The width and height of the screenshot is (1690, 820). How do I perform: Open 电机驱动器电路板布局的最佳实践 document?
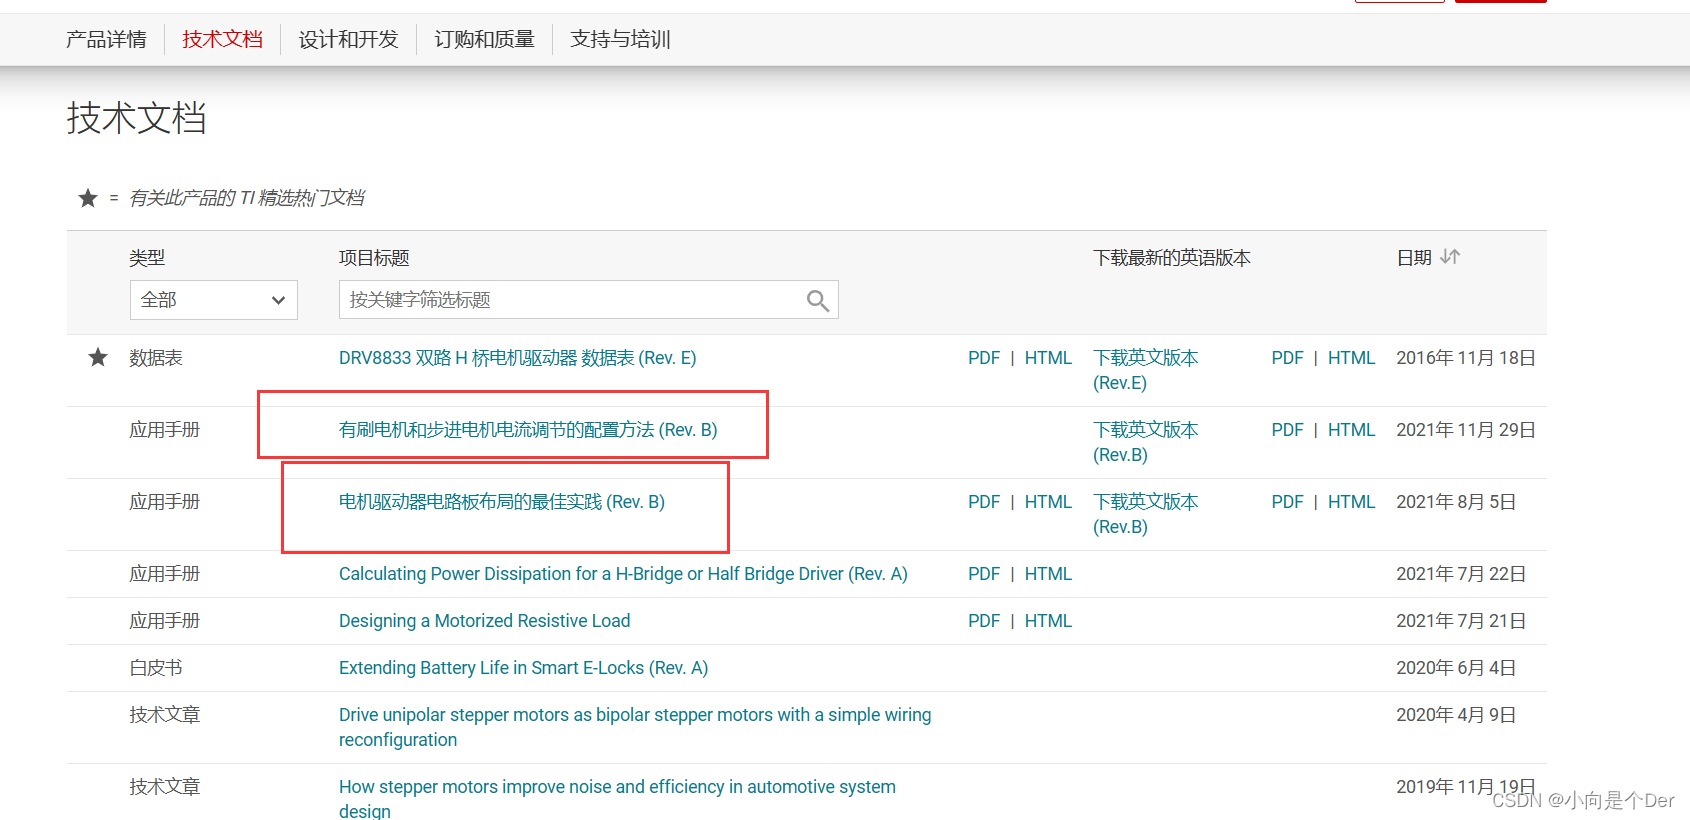pyautogui.click(x=502, y=502)
